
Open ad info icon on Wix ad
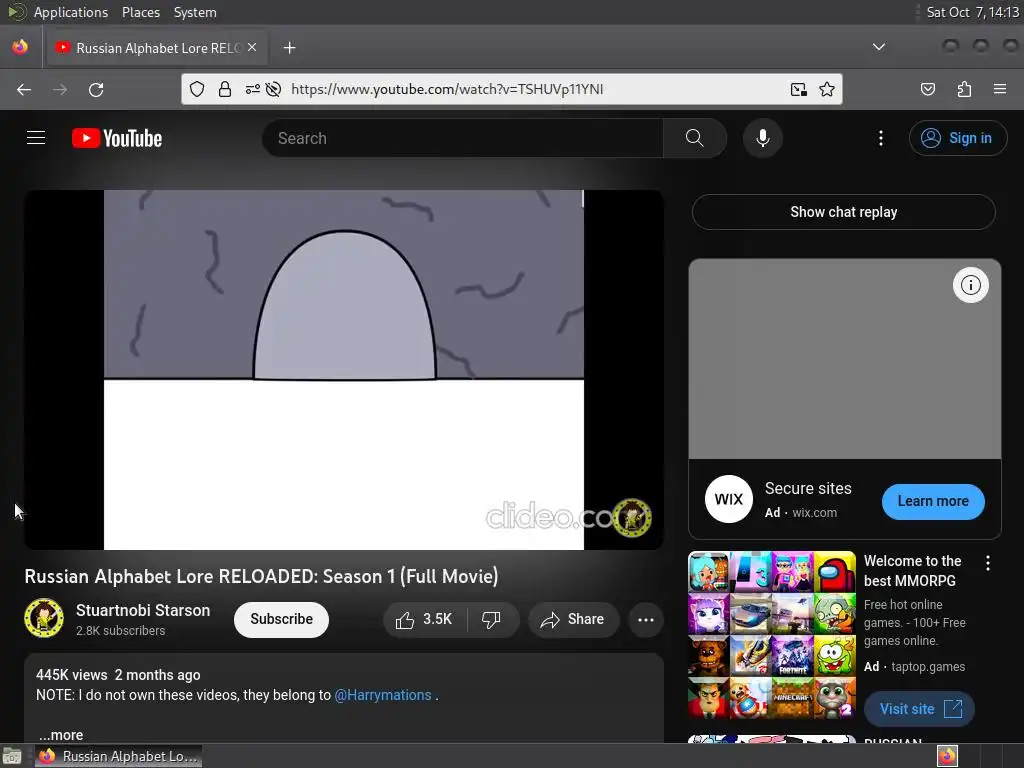[970, 285]
